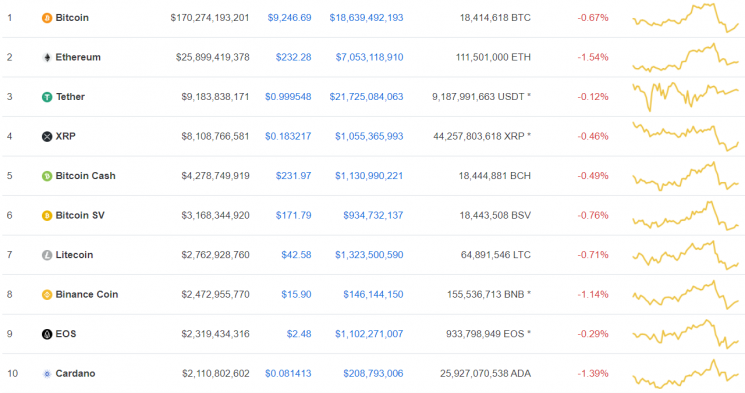This screenshot has width=745, height=393.
Task: Select Ethereum market cap $25,899,419,378
Action: (212, 57)
